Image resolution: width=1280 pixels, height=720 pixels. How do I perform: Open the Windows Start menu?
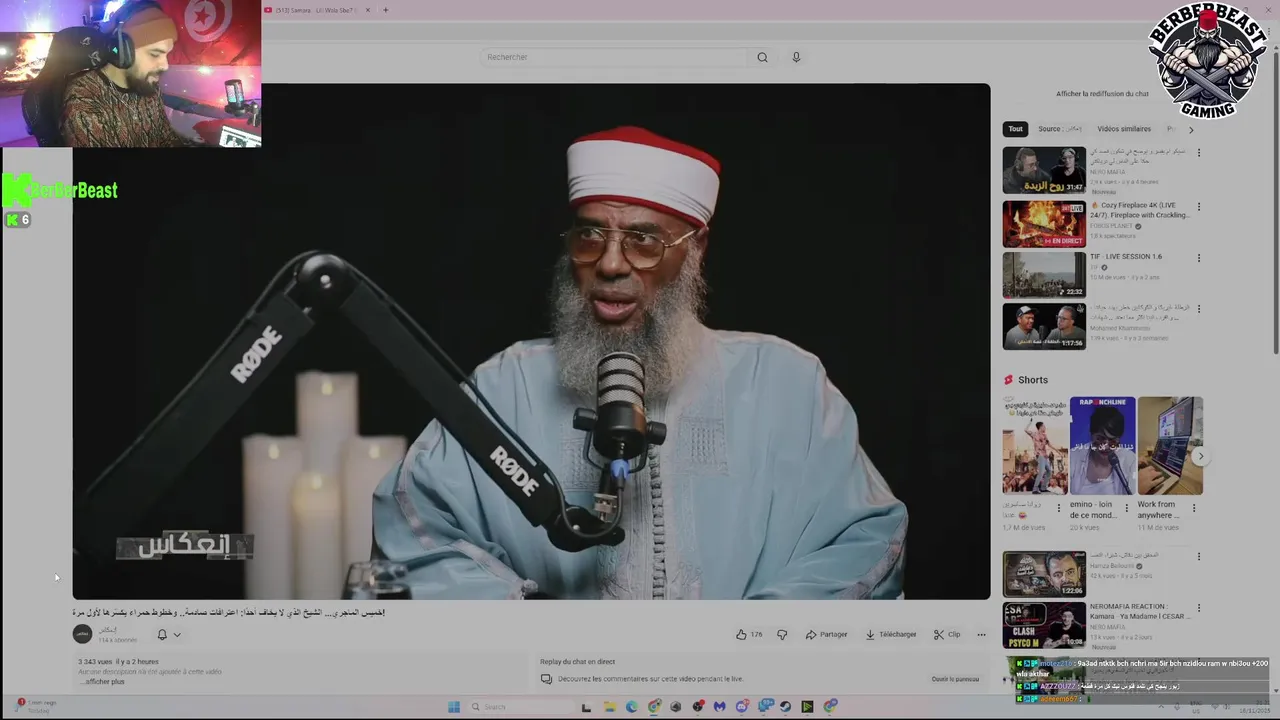[x=453, y=707]
